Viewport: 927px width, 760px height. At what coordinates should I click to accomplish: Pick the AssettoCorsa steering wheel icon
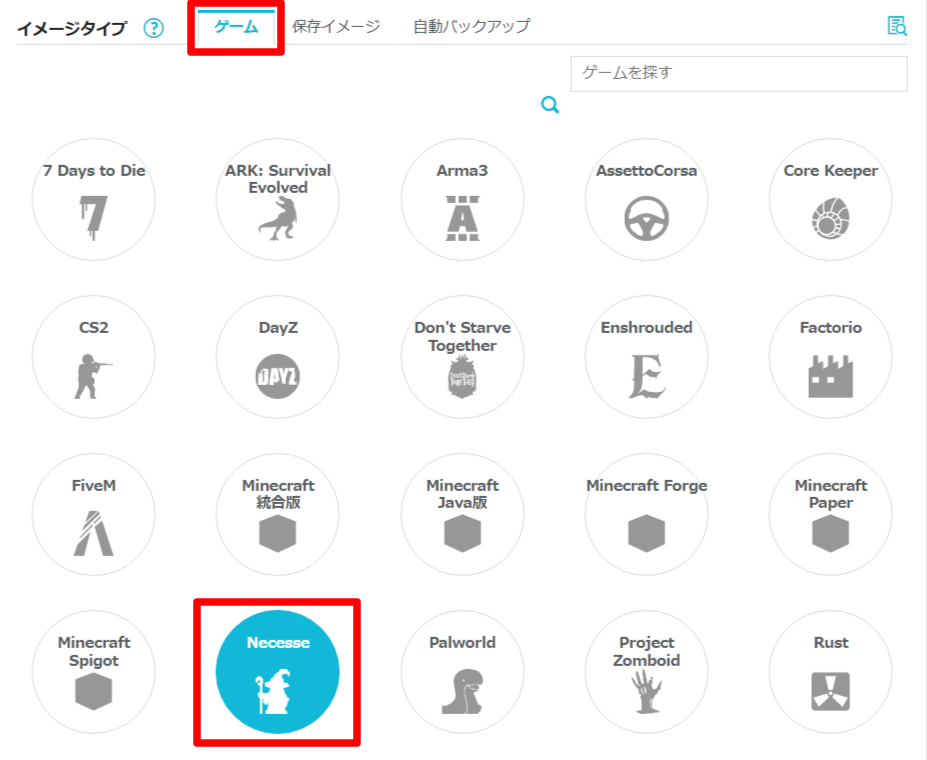[646, 198]
